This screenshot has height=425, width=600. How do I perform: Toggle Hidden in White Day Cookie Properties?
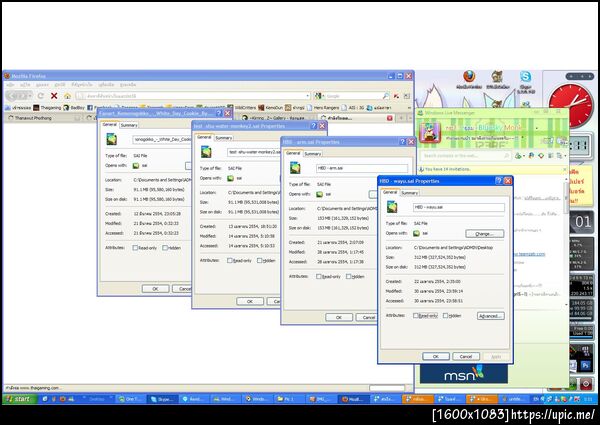click(165, 248)
